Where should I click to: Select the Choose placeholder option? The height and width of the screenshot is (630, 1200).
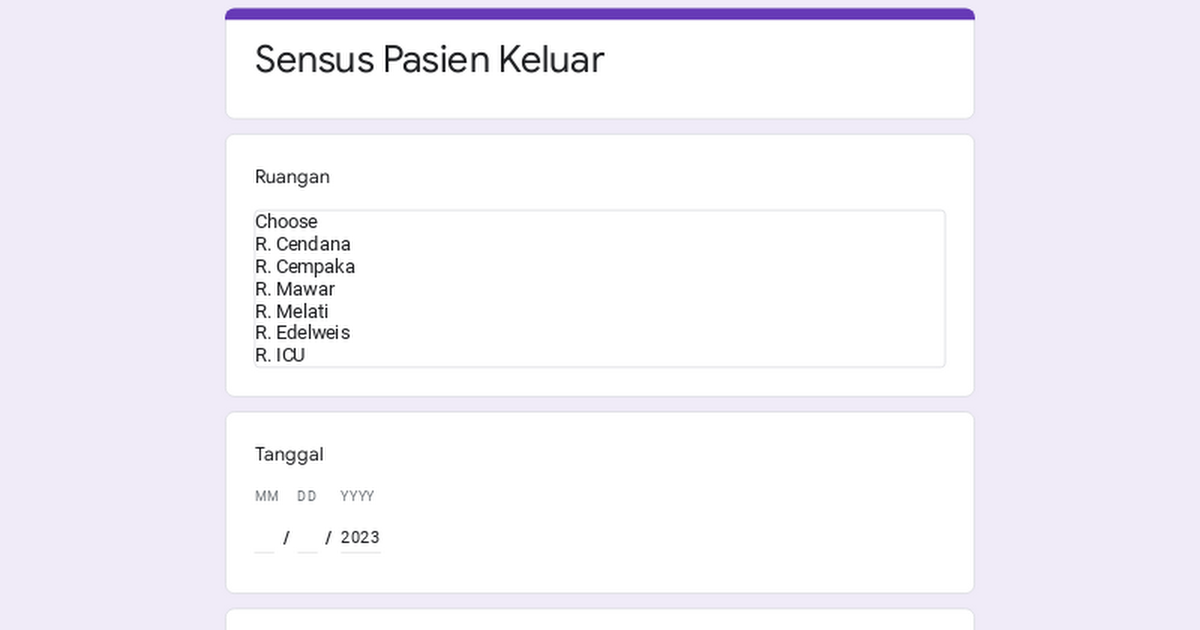286,221
